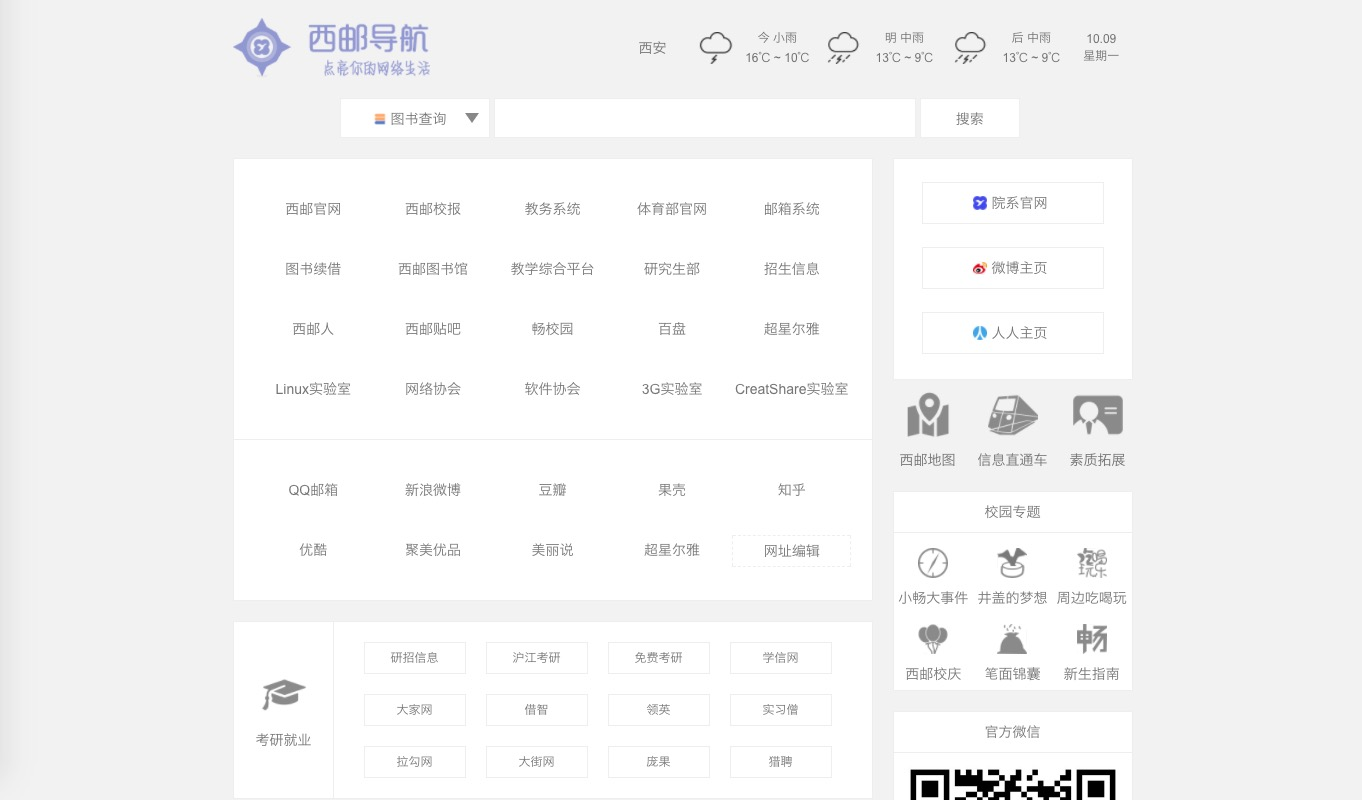Open the 西邮校报 link
The height and width of the screenshot is (800, 1362).
coord(433,209)
